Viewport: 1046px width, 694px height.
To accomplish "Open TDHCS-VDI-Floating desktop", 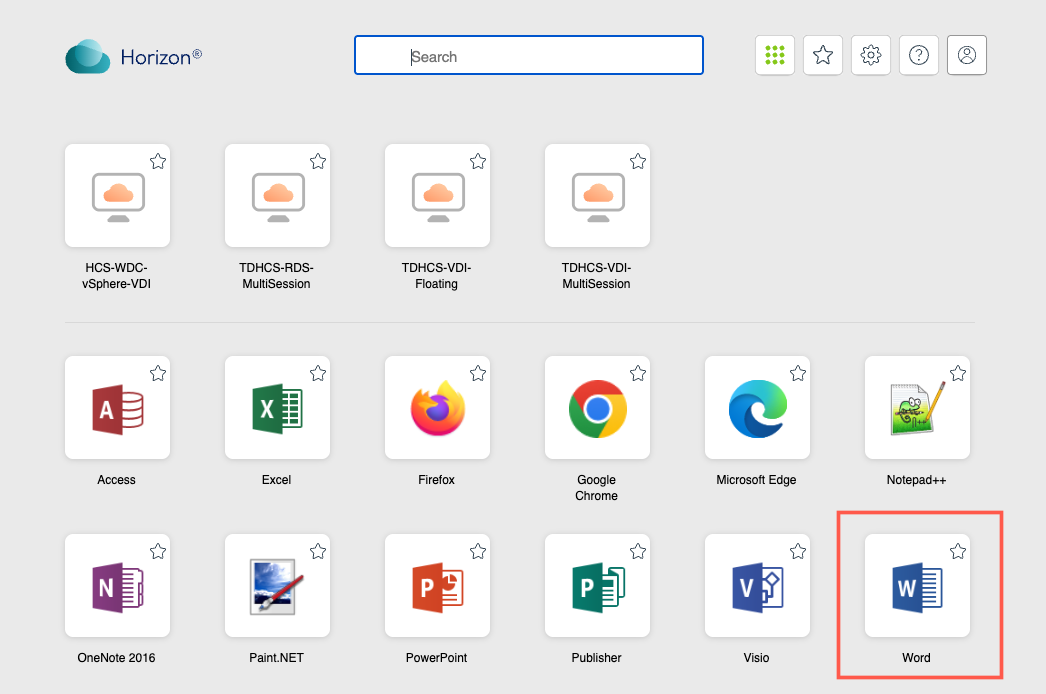I will click(437, 196).
